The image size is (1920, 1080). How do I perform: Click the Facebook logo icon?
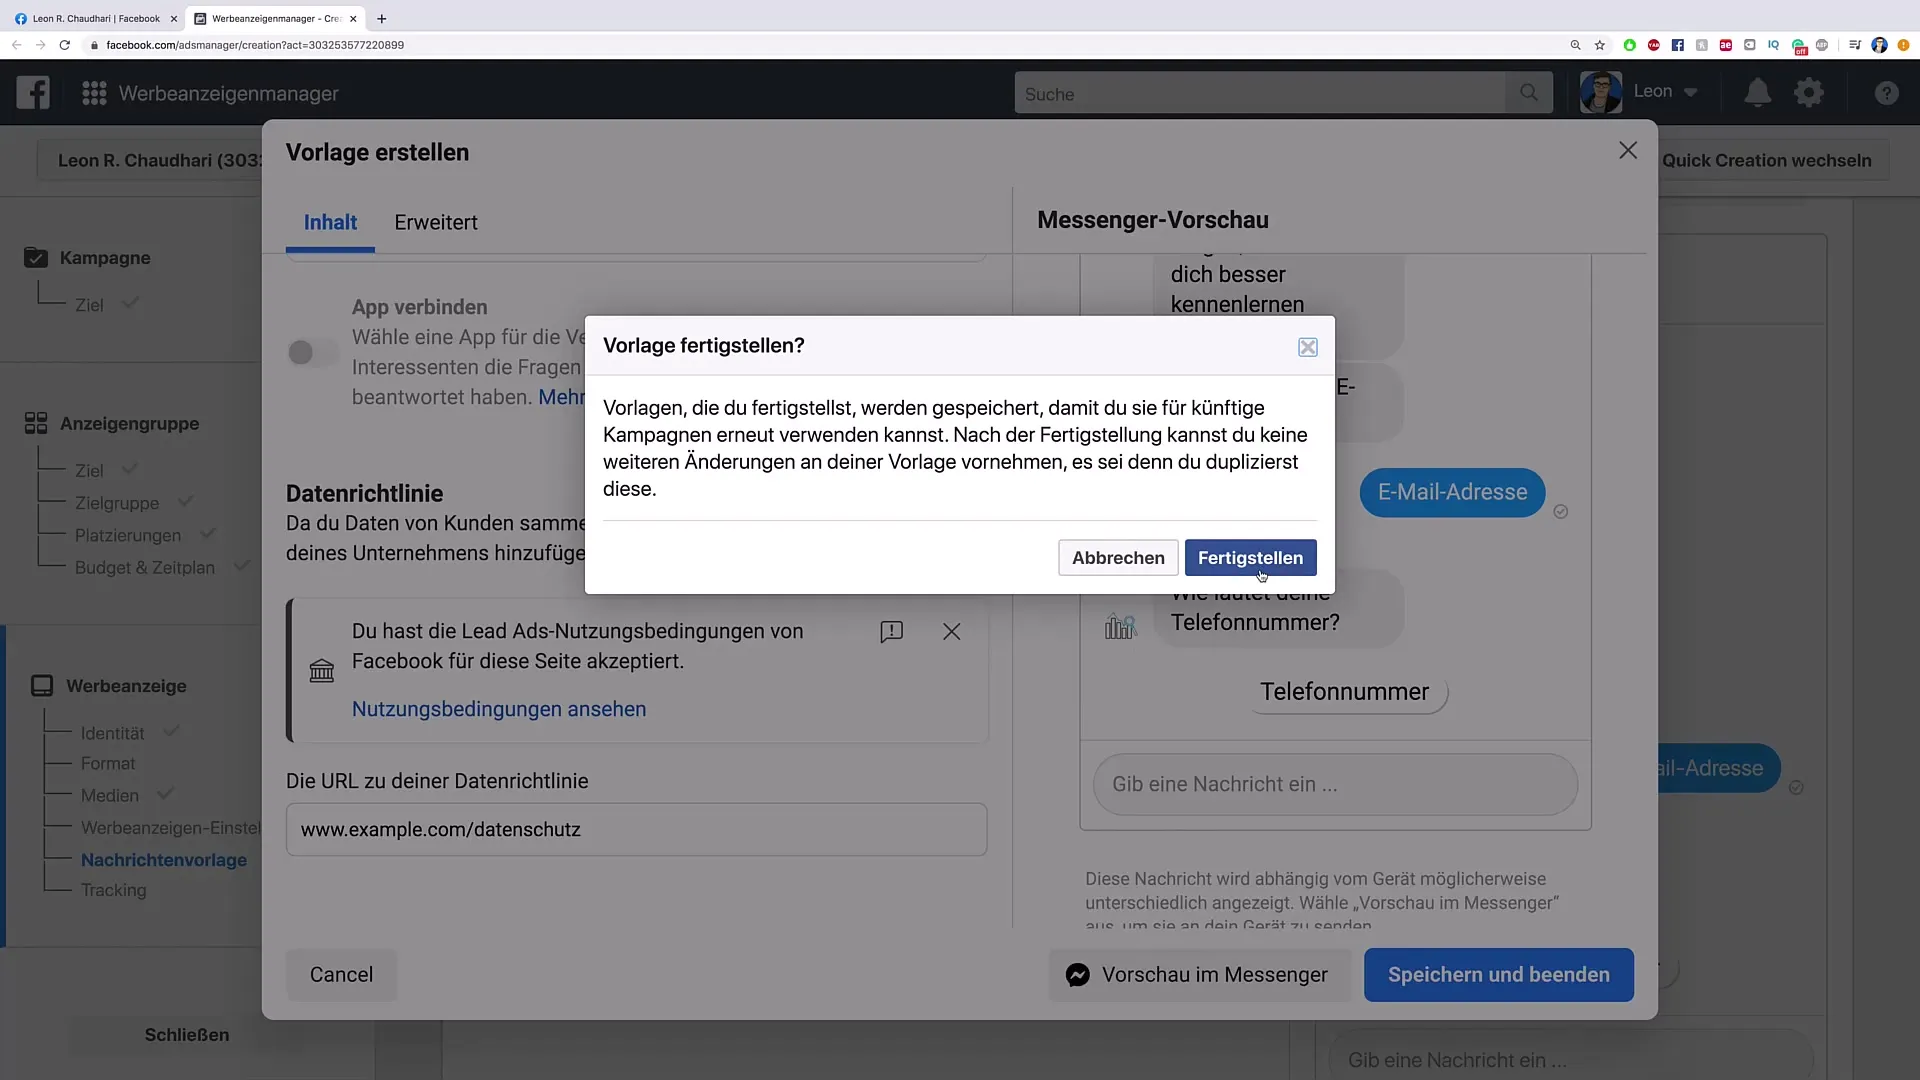[x=33, y=93]
